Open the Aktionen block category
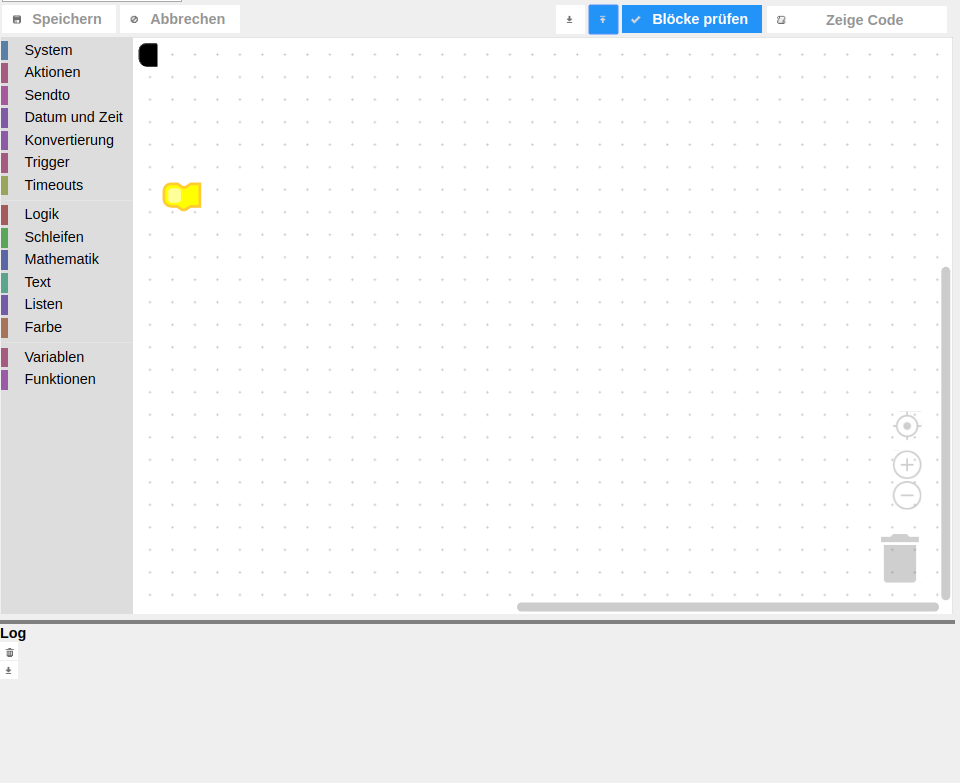Viewport: 960px width, 783px height. [67, 72]
